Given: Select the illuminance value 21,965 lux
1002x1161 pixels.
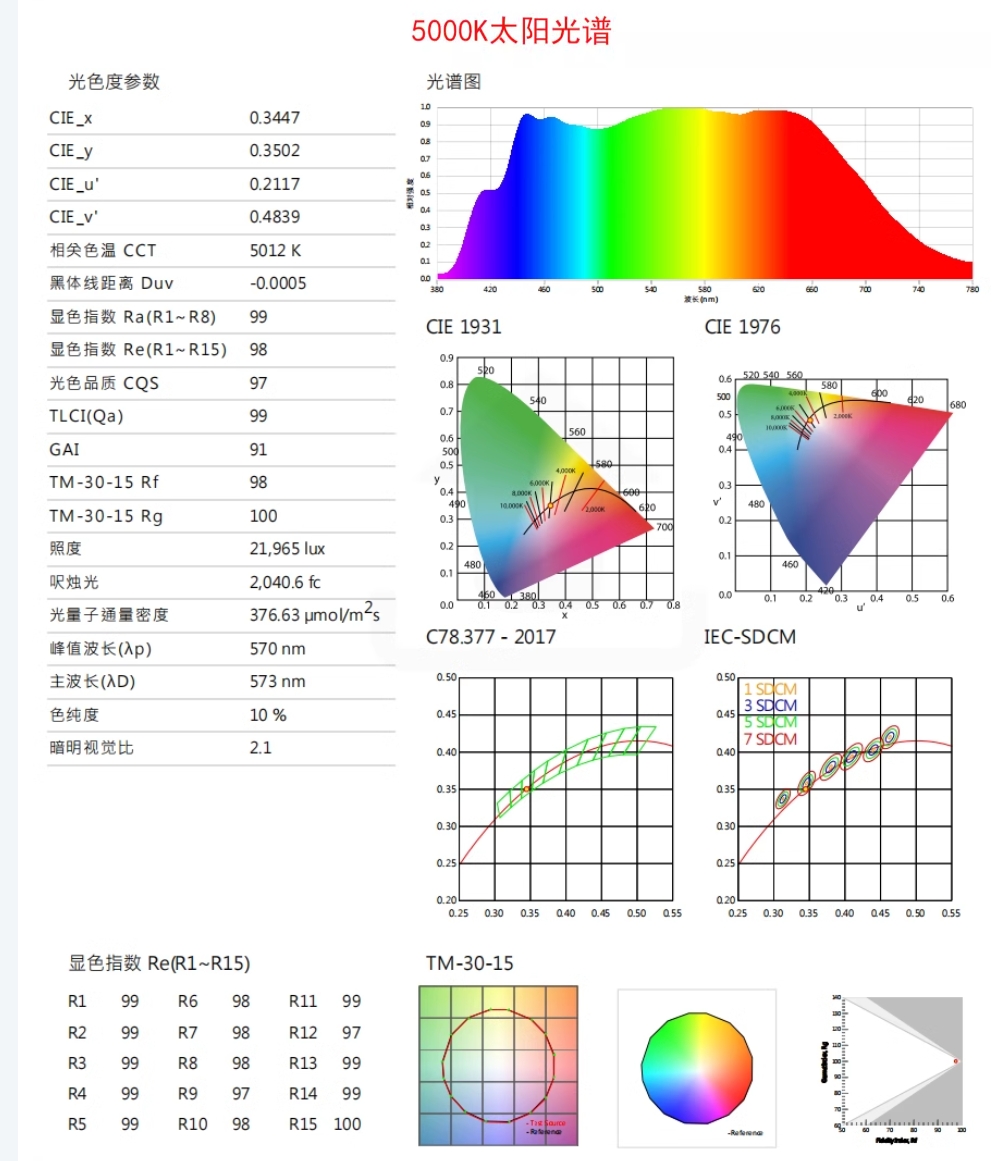Looking at the screenshot, I should tap(287, 549).
